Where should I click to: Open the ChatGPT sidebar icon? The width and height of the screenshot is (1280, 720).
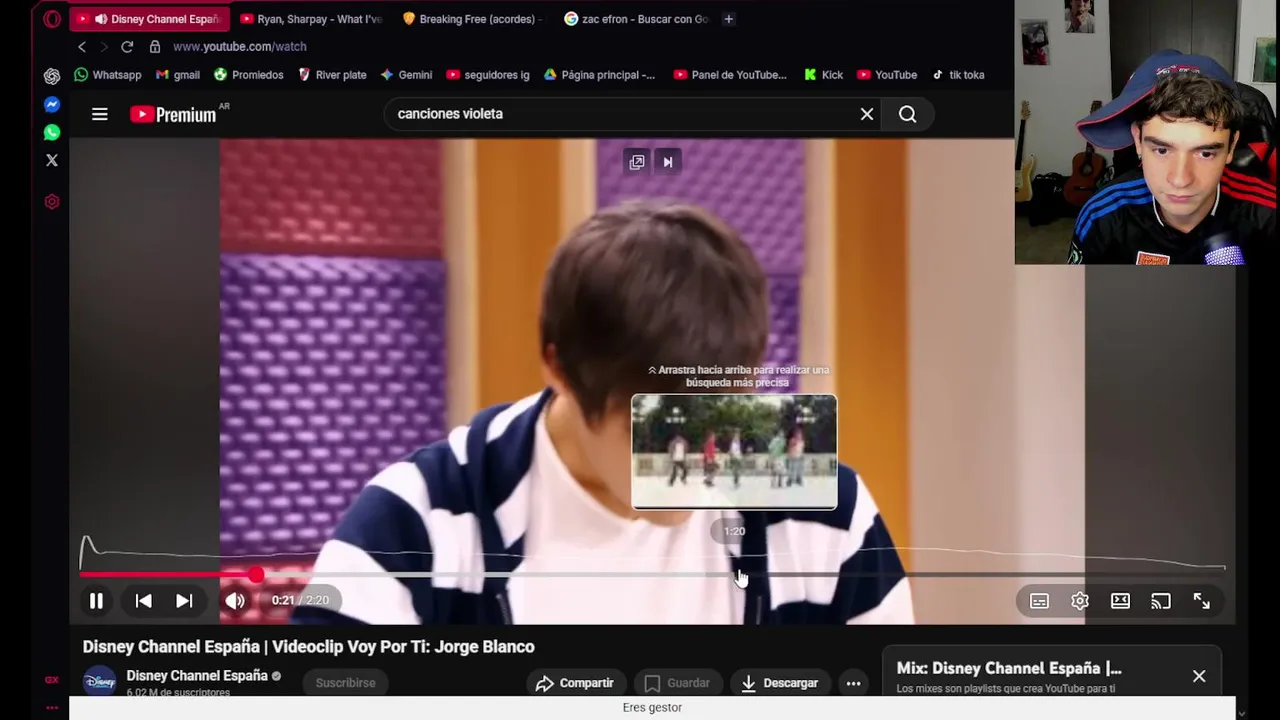tap(52, 76)
